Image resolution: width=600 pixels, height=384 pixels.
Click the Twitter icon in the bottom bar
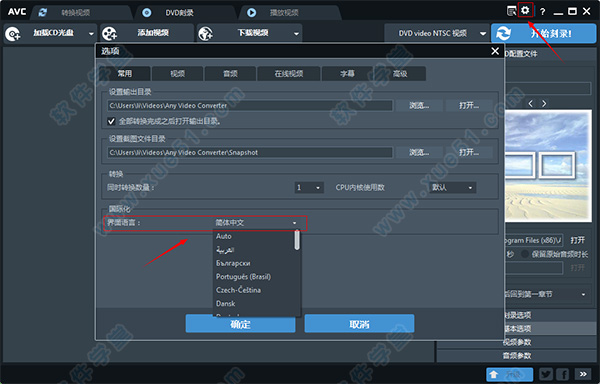546,374
